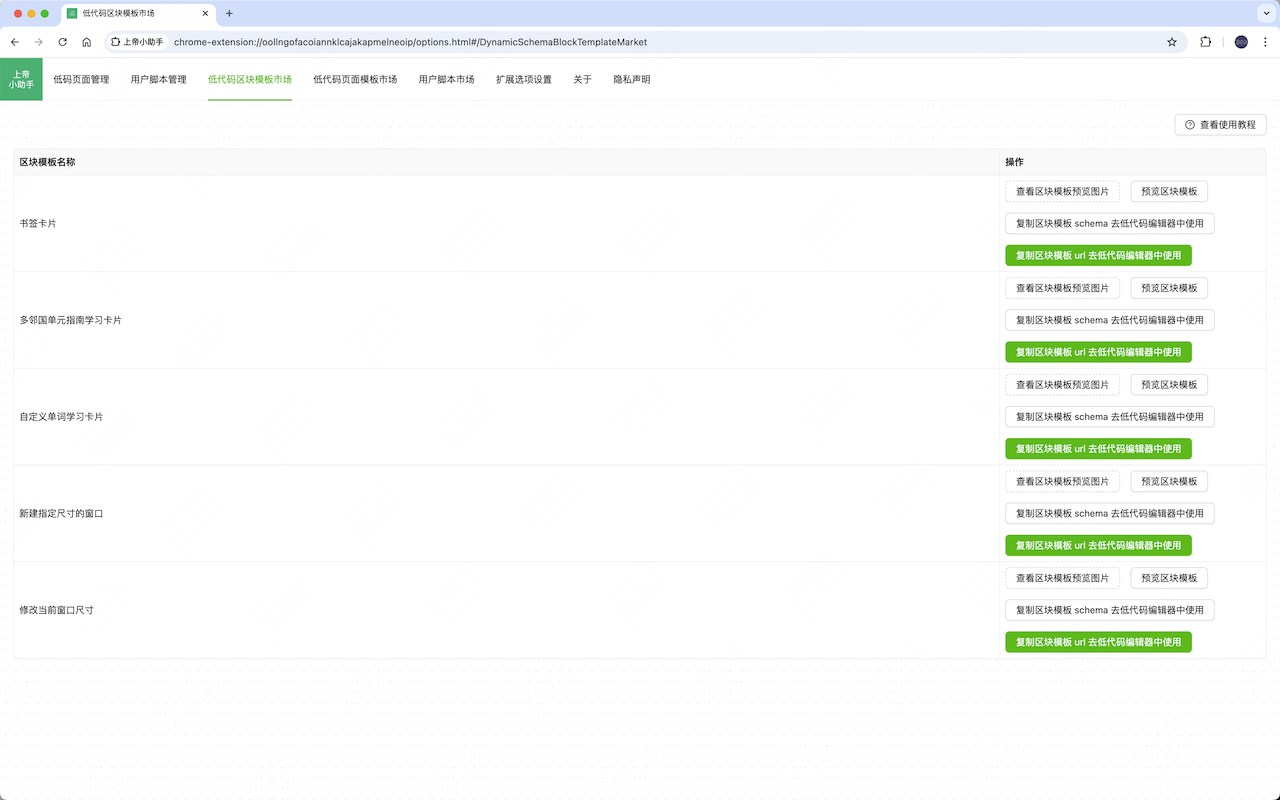
Task: Click the 自定义单词学习卡片 template name
Action: (x=61, y=417)
